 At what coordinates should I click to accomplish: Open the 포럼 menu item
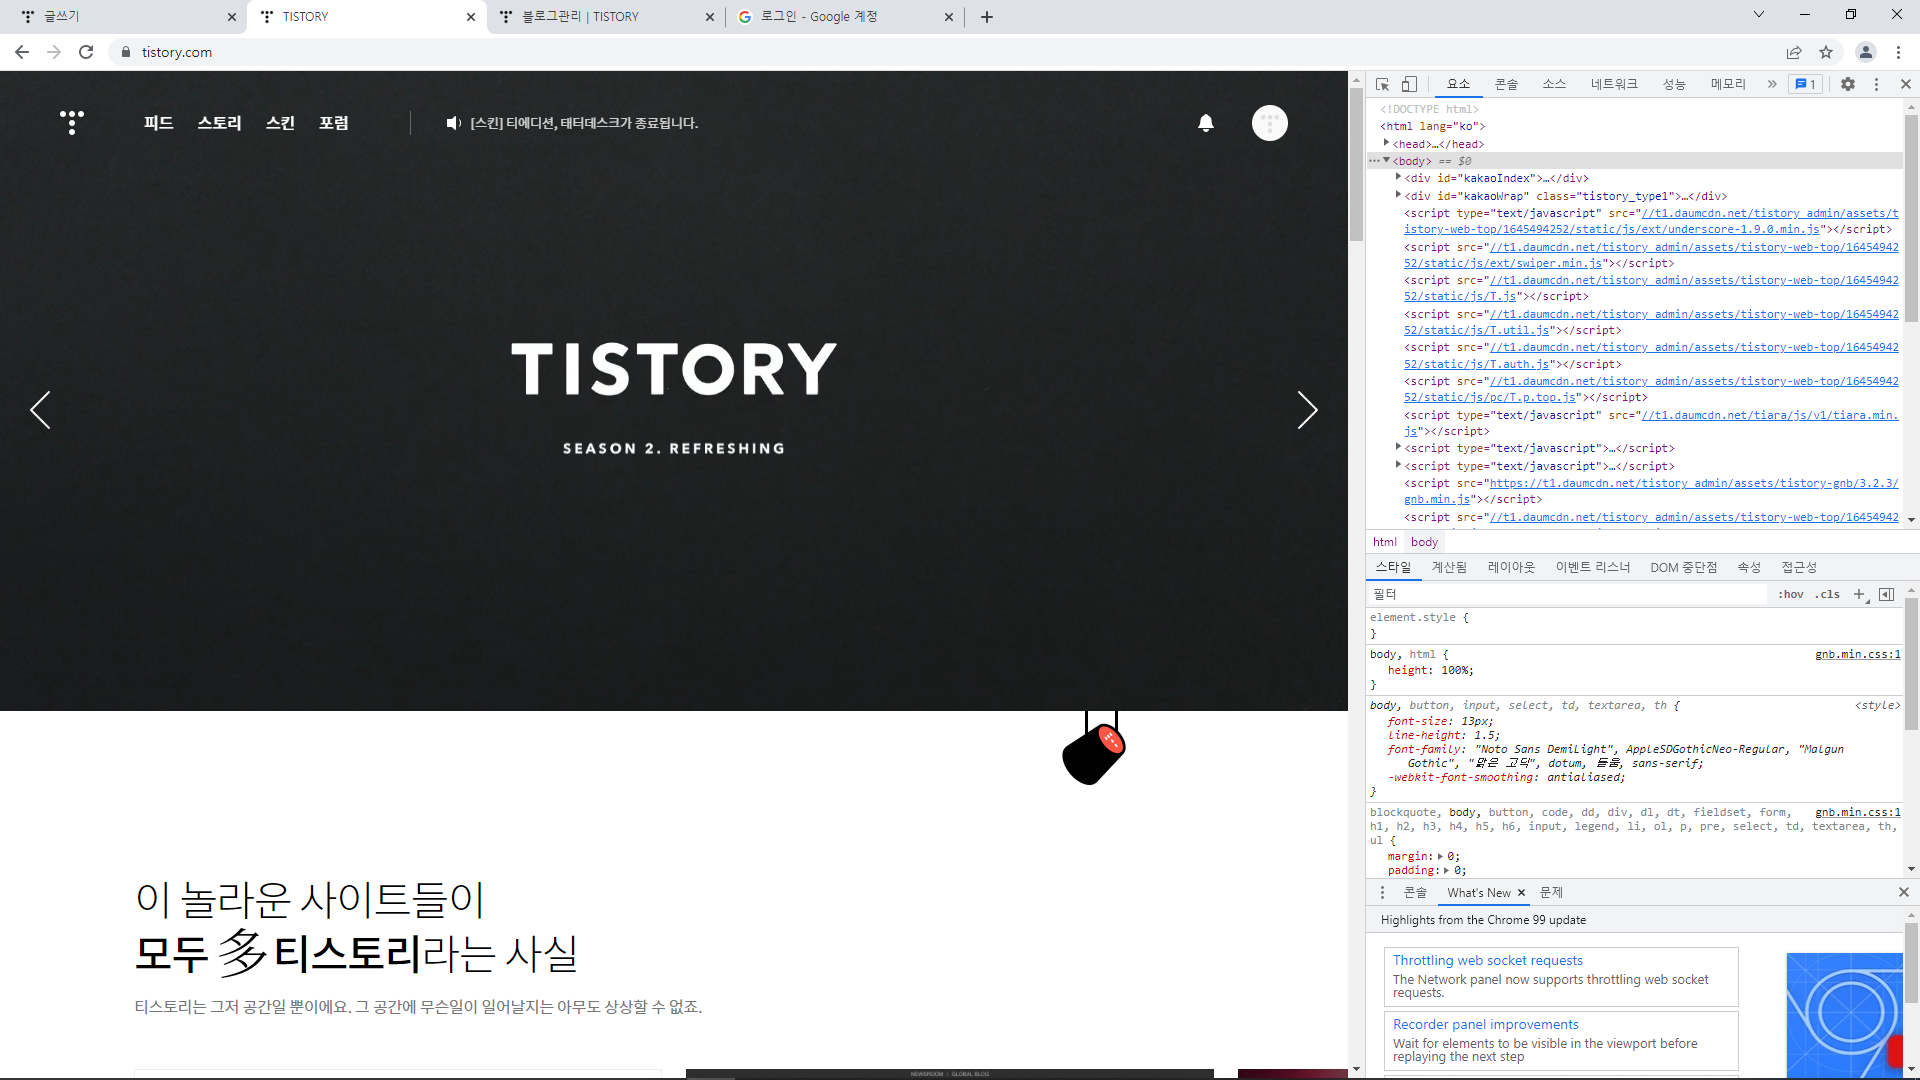(x=334, y=123)
